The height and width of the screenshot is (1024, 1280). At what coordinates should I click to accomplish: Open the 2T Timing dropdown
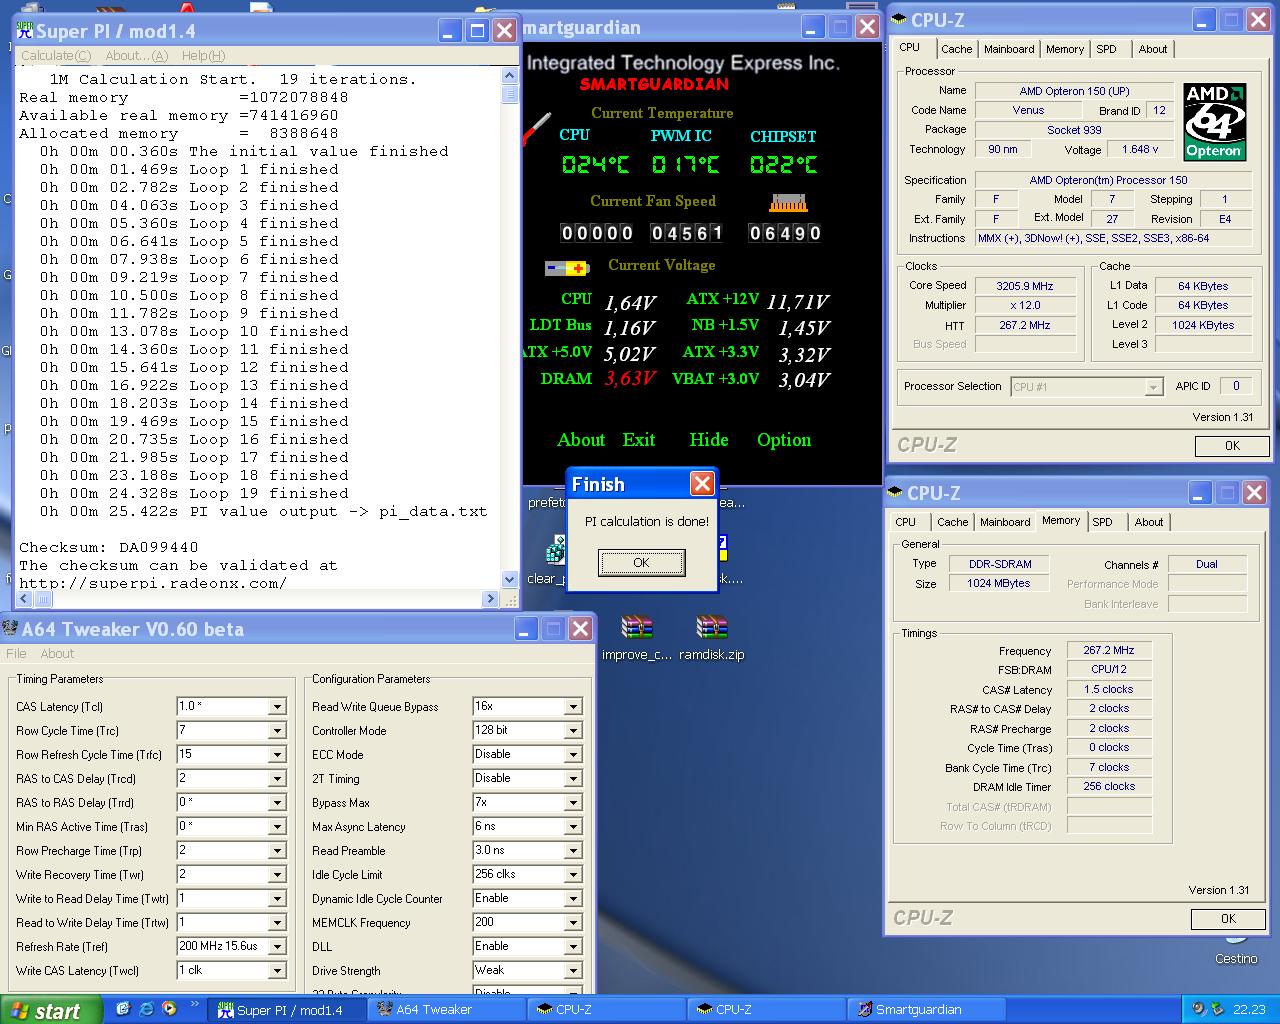(573, 779)
